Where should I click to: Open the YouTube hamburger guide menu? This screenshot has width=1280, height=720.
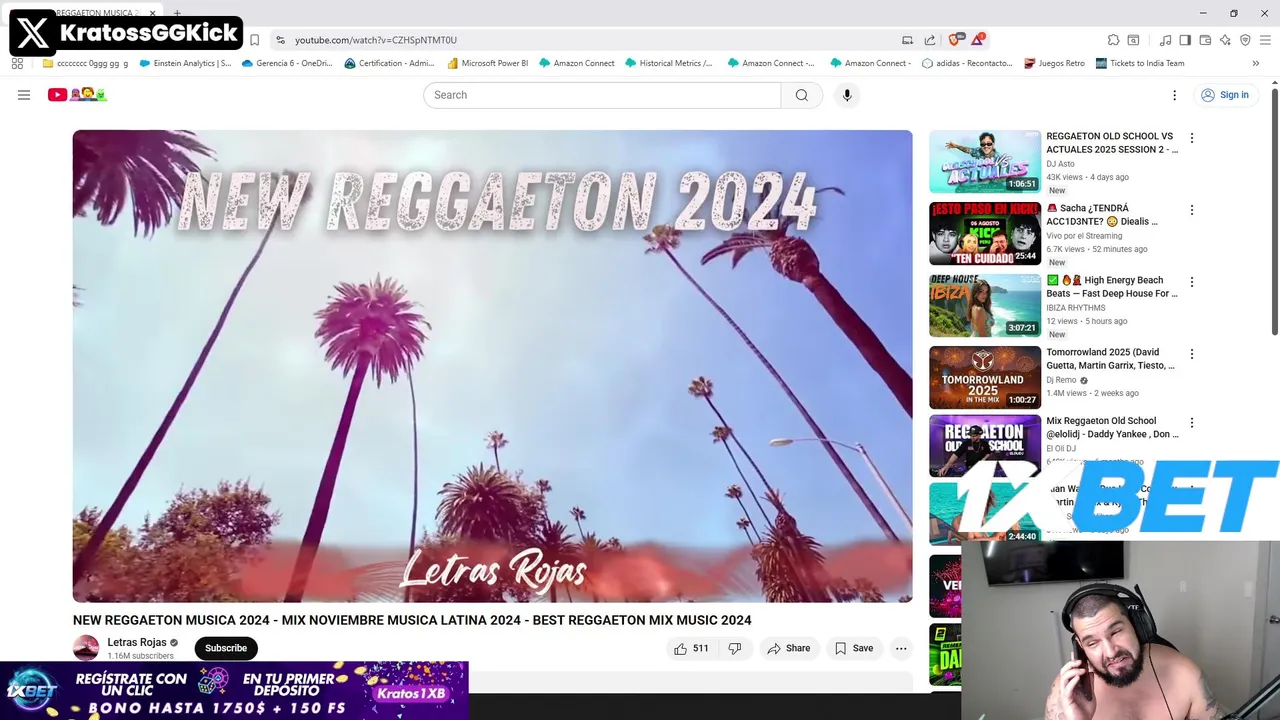coord(24,95)
